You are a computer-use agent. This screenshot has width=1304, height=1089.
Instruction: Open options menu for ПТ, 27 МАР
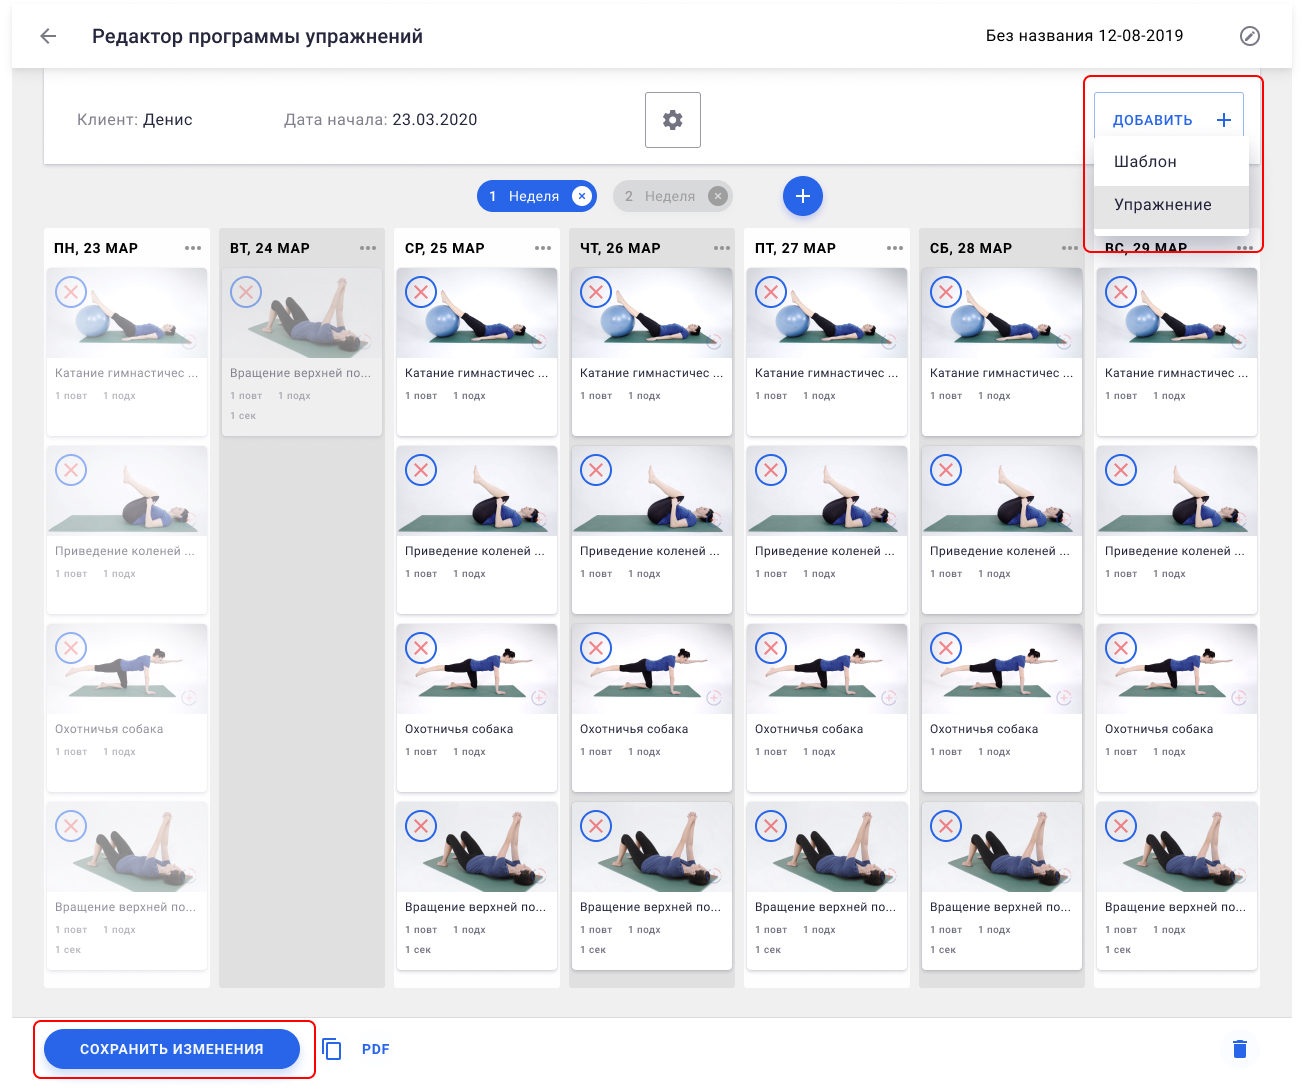(x=895, y=248)
